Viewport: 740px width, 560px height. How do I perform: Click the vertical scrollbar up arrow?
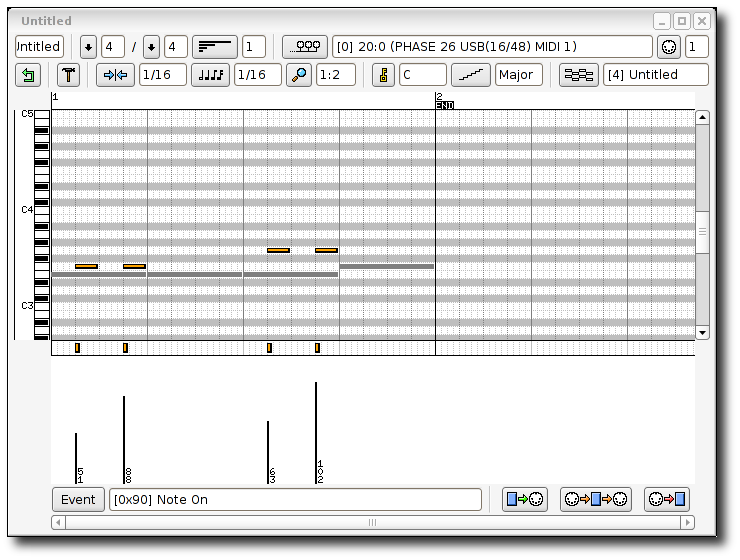click(702, 117)
